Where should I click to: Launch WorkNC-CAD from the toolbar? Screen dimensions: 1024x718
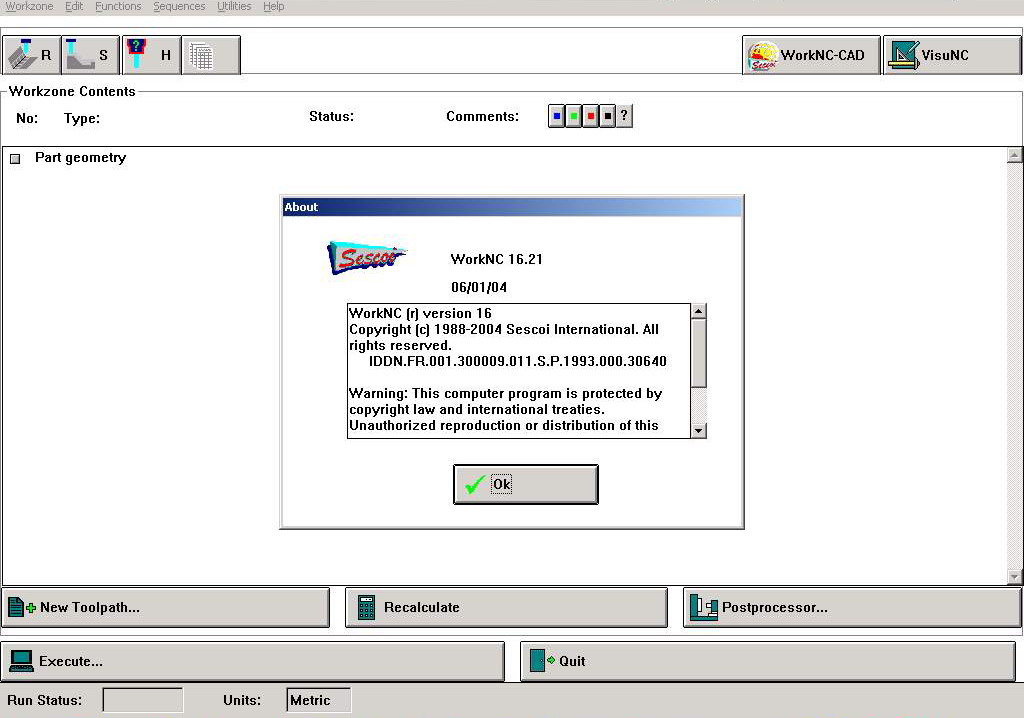click(811, 55)
